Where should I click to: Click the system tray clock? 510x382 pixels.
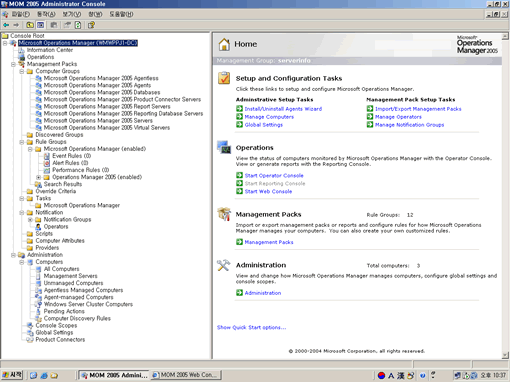493,375
